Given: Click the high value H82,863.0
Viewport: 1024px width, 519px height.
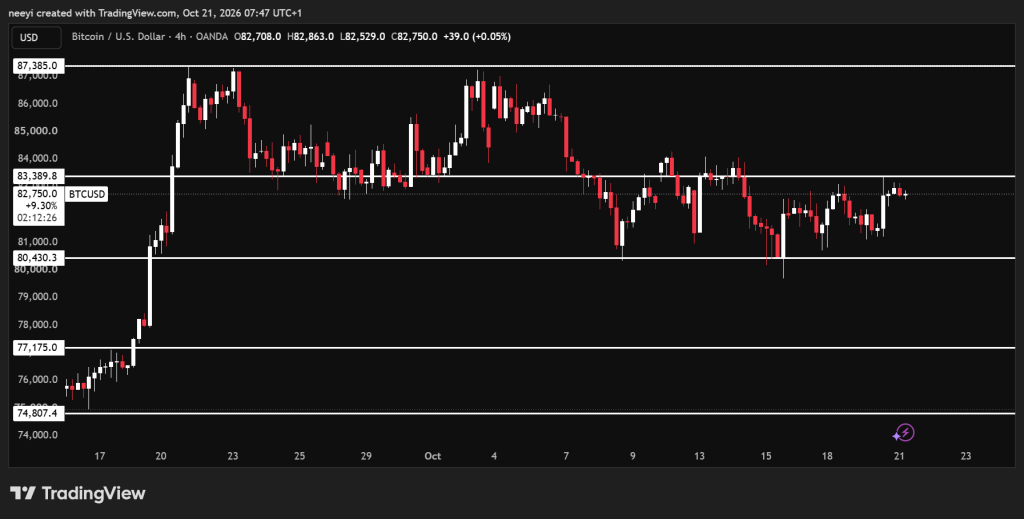Looking at the screenshot, I should [x=310, y=37].
